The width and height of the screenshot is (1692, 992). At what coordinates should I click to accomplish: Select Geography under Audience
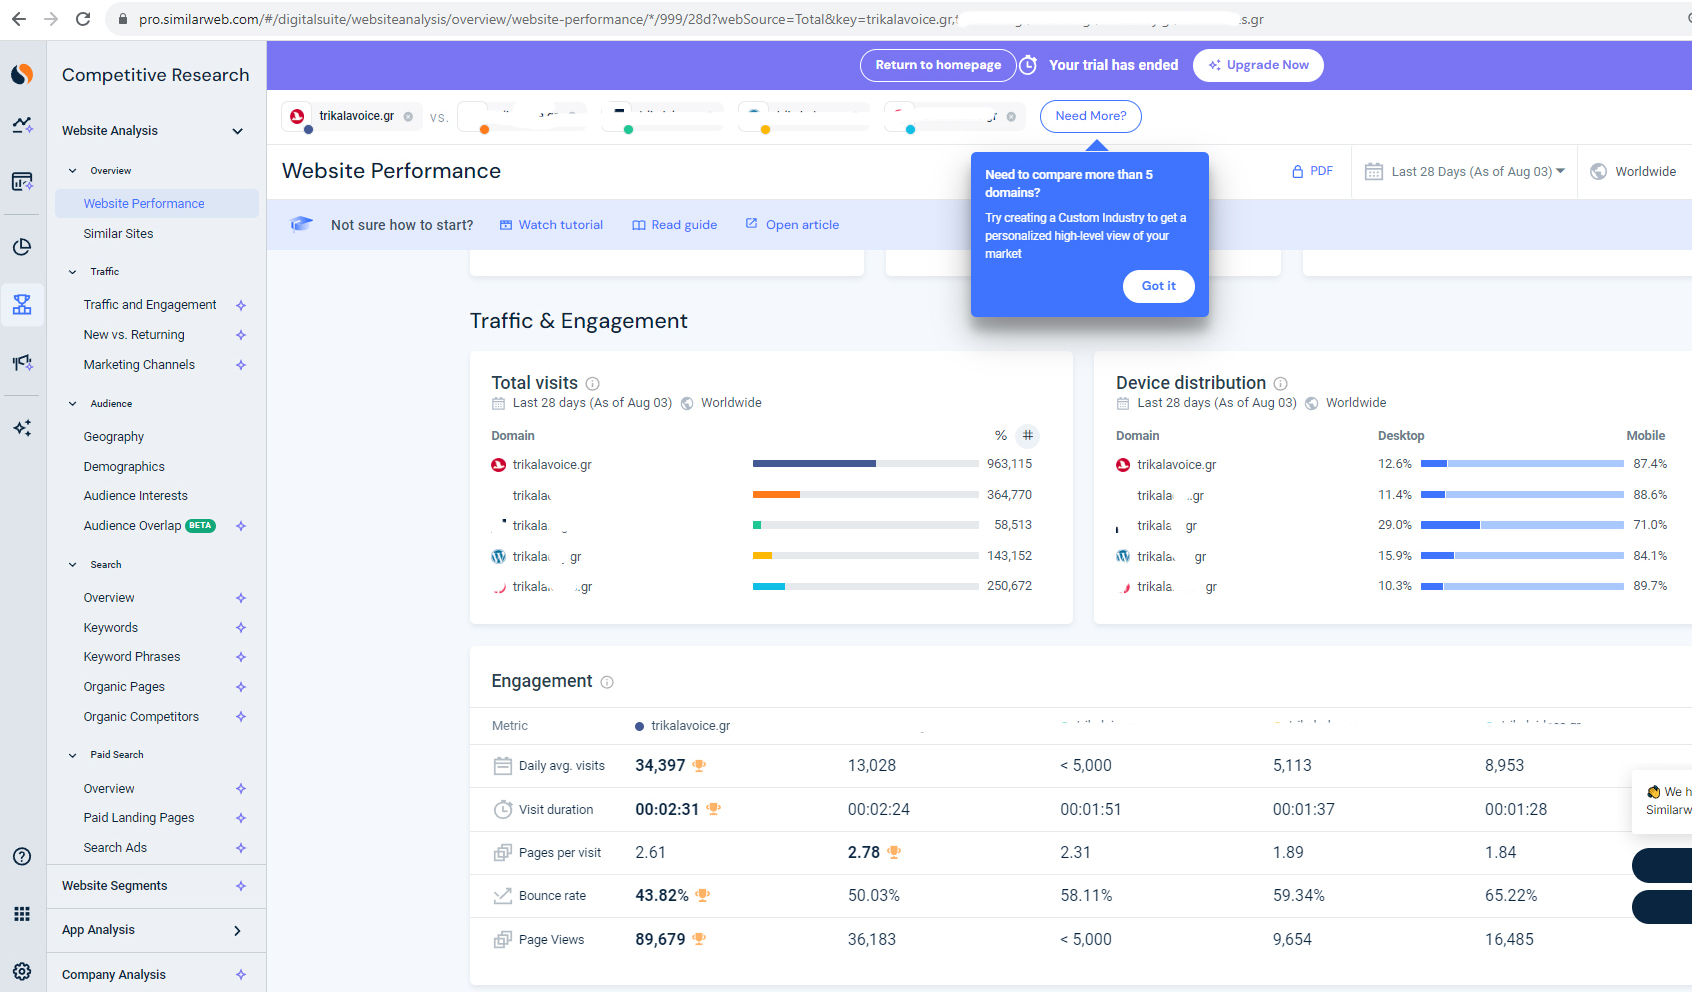click(x=114, y=437)
